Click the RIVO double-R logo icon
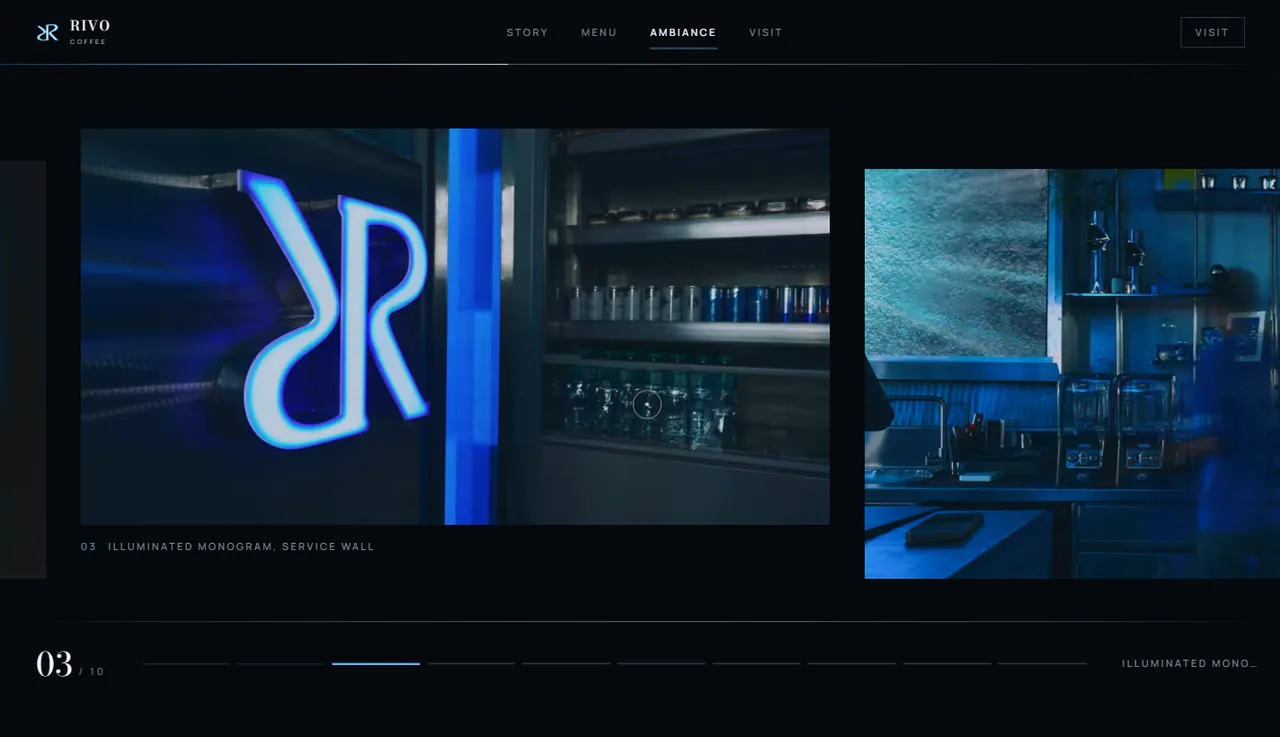 click(47, 33)
